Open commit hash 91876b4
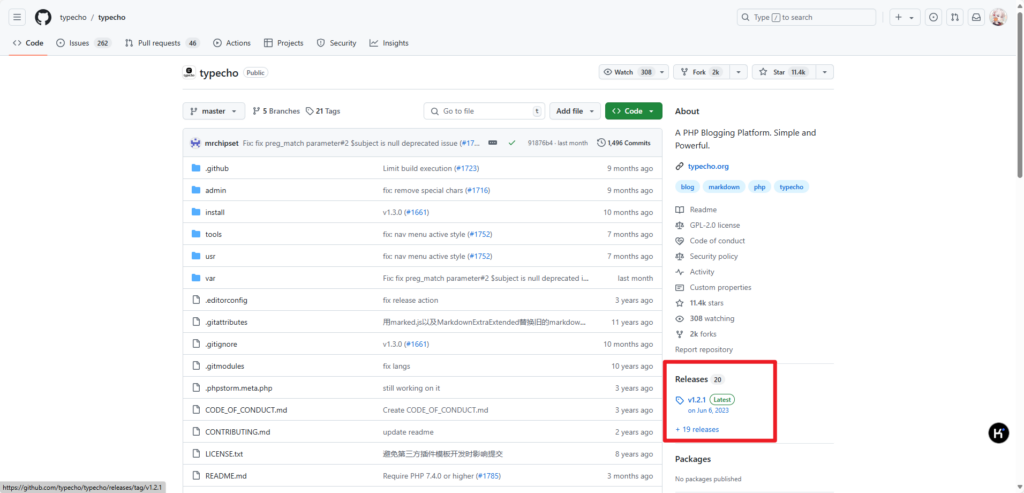The image size is (1024, 493). [539, 142]
